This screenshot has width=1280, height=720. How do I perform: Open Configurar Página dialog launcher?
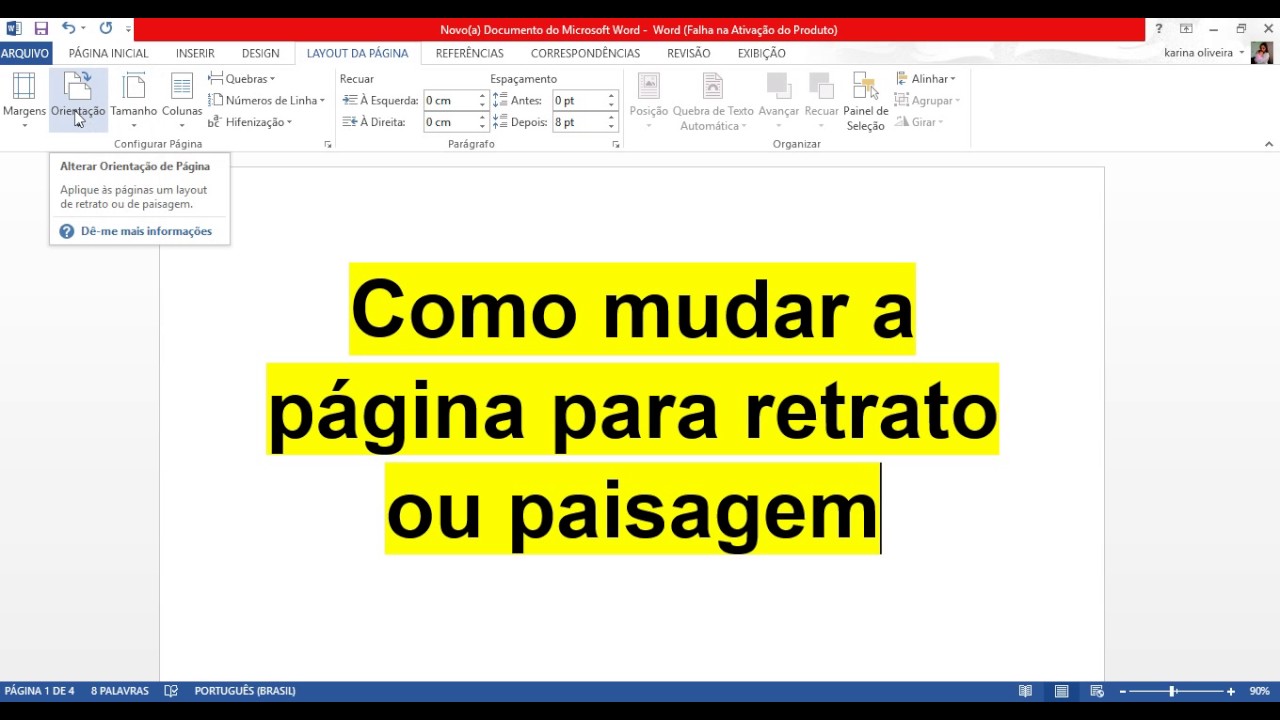point(328,145)
